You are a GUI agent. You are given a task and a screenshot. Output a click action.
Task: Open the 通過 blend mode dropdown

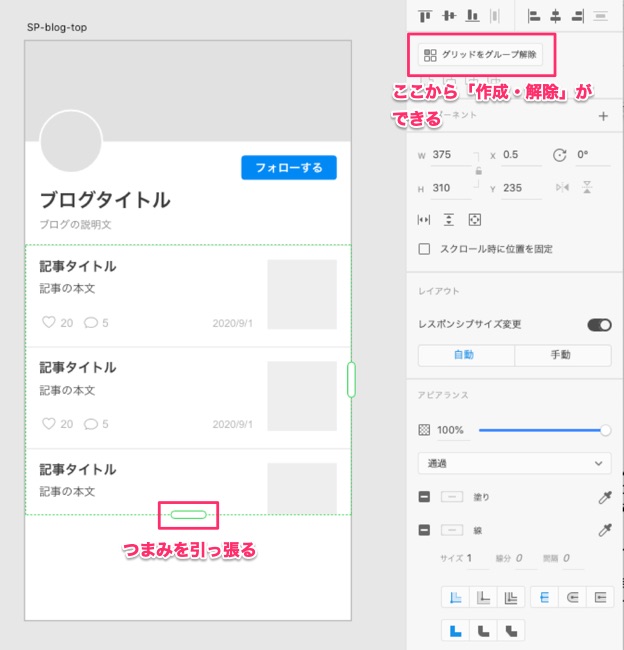point(514,463)
